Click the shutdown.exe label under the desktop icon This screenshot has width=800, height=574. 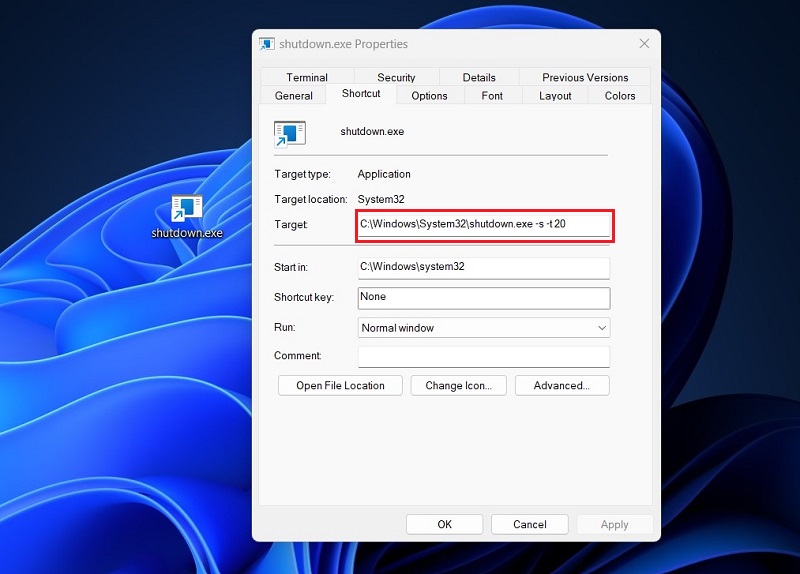187,233
